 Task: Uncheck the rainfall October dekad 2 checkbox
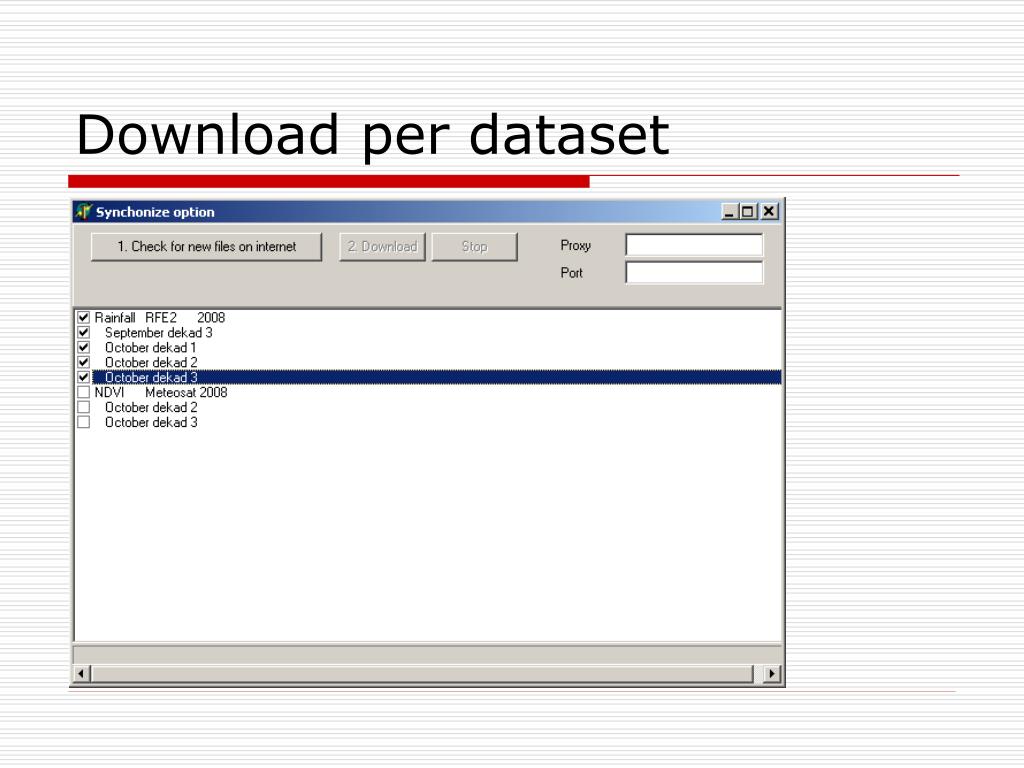[x=84, y=362]
